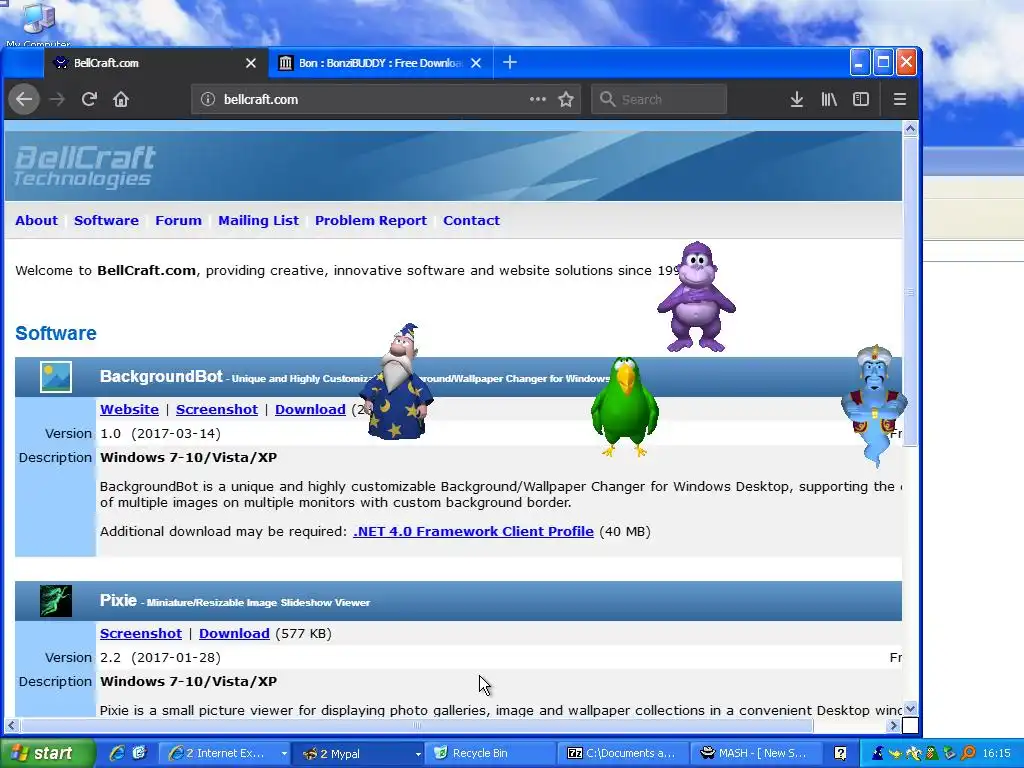This screenshot has height=768, width=1024.
Task: Toggle the sidebar icon in toolbar
Action: point(861,99)
